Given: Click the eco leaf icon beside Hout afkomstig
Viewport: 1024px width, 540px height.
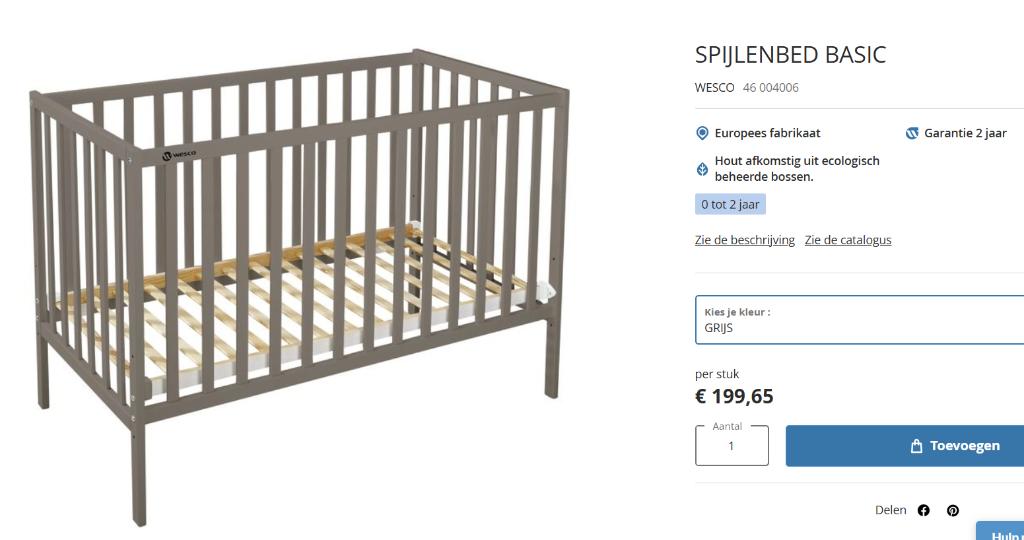Looking at the screenshot, I should click(x=702, y=168).
